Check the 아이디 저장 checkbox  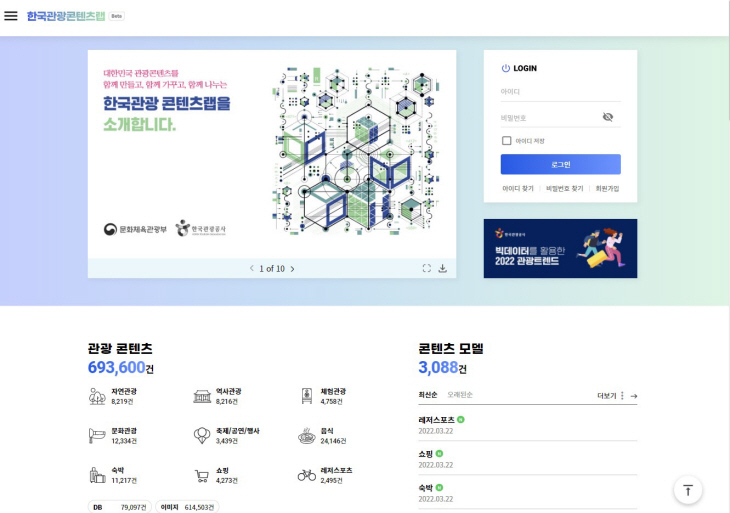point(507,141)
